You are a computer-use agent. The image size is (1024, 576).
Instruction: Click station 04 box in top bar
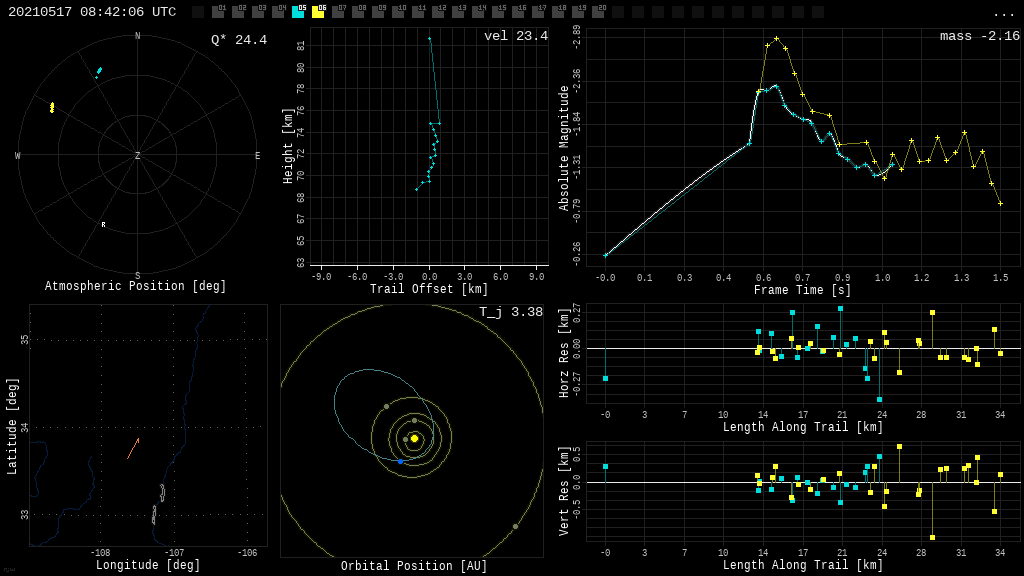point(278,12)
